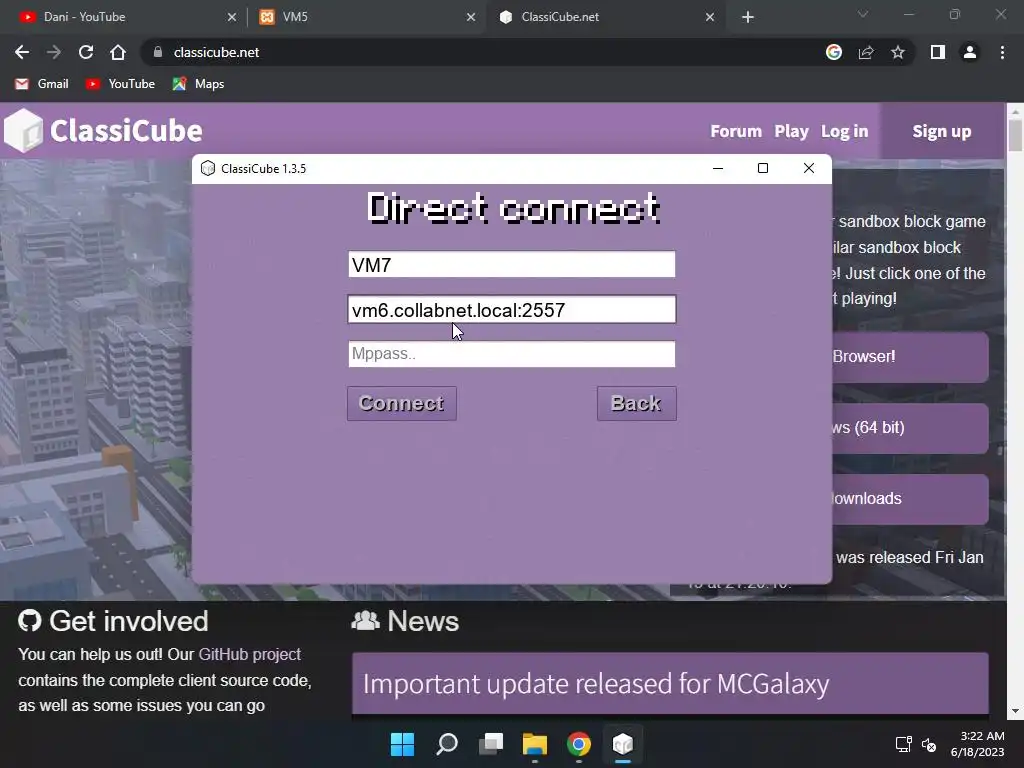Image resolution: width=1024 pixels, height=768 pixels.
Task: Click the Browser! play button on site
Action: [910, 357]
